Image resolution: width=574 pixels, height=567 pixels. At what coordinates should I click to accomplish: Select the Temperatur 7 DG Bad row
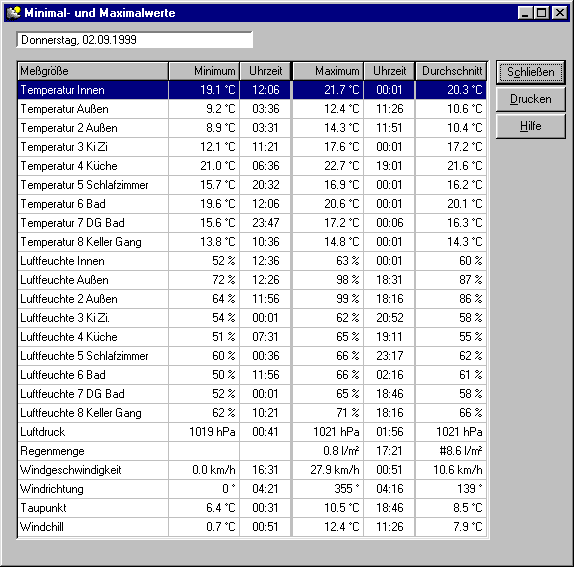pos(252,223)
